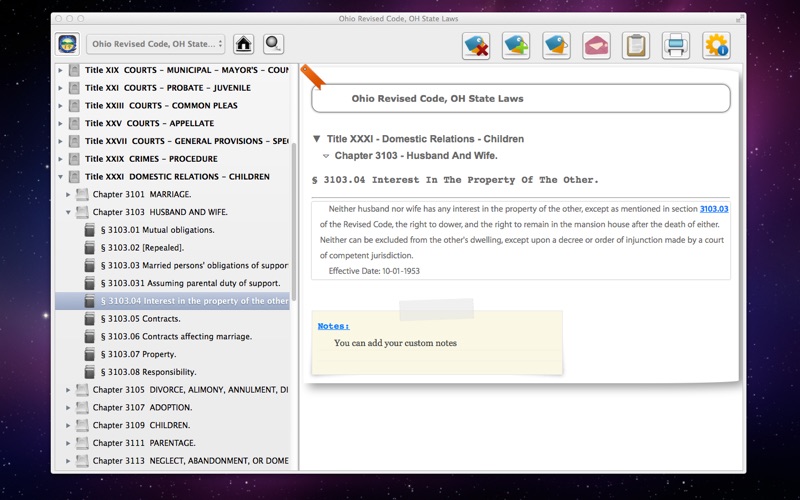Image resolution: width=800 pixels, height=500 pixels.
Task: Click Title XXIII COURTS - COMMON PLEAS label
Action: pyautogui.click(x=161, y=106)
